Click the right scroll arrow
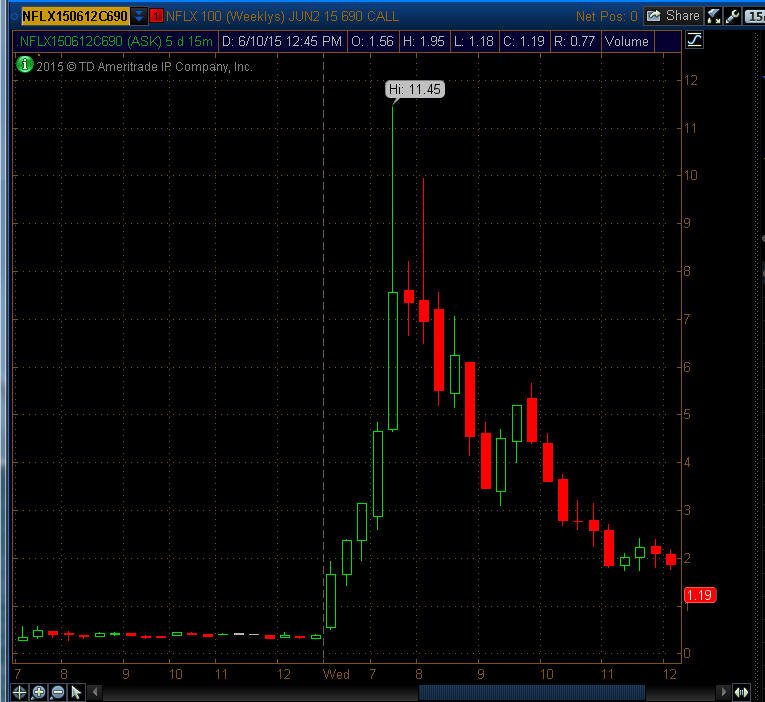The width and height of the screenshot is (765, 702). pyautogui.click(x=724, y=692)
